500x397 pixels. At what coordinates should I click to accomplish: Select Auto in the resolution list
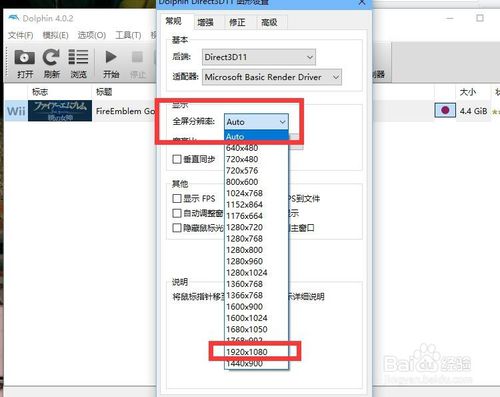click(x=256, y=136)
